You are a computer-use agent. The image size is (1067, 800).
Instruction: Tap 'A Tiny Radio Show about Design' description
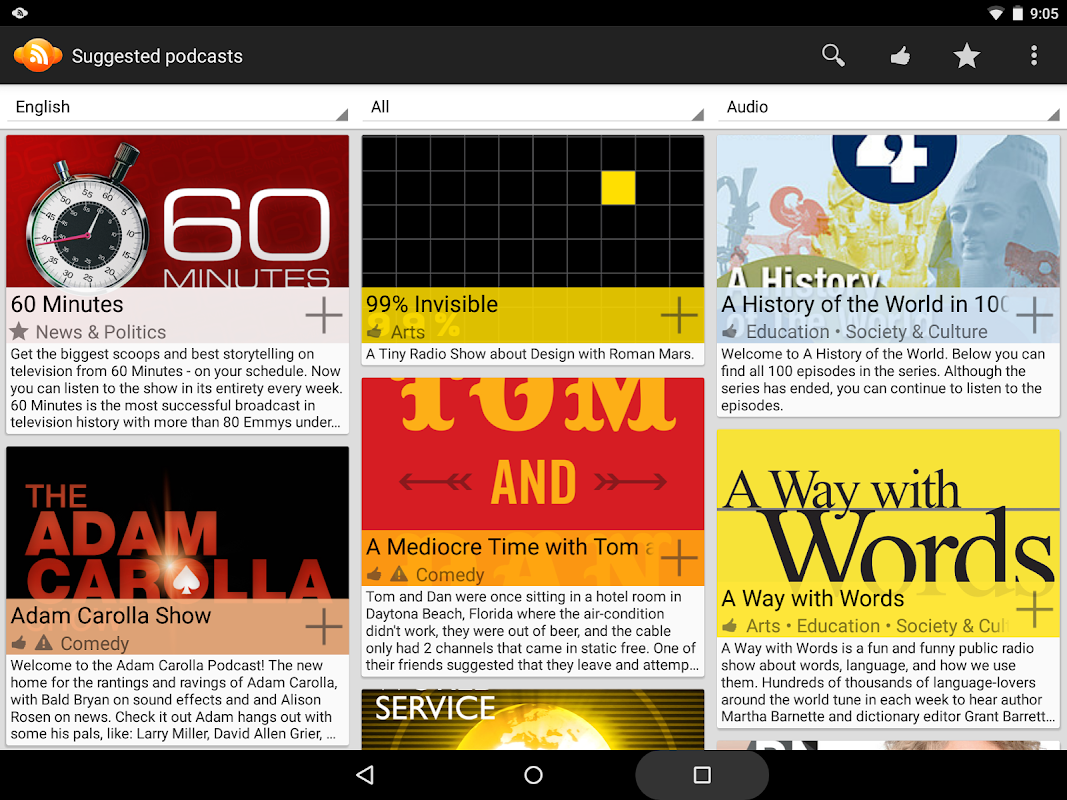529,354
